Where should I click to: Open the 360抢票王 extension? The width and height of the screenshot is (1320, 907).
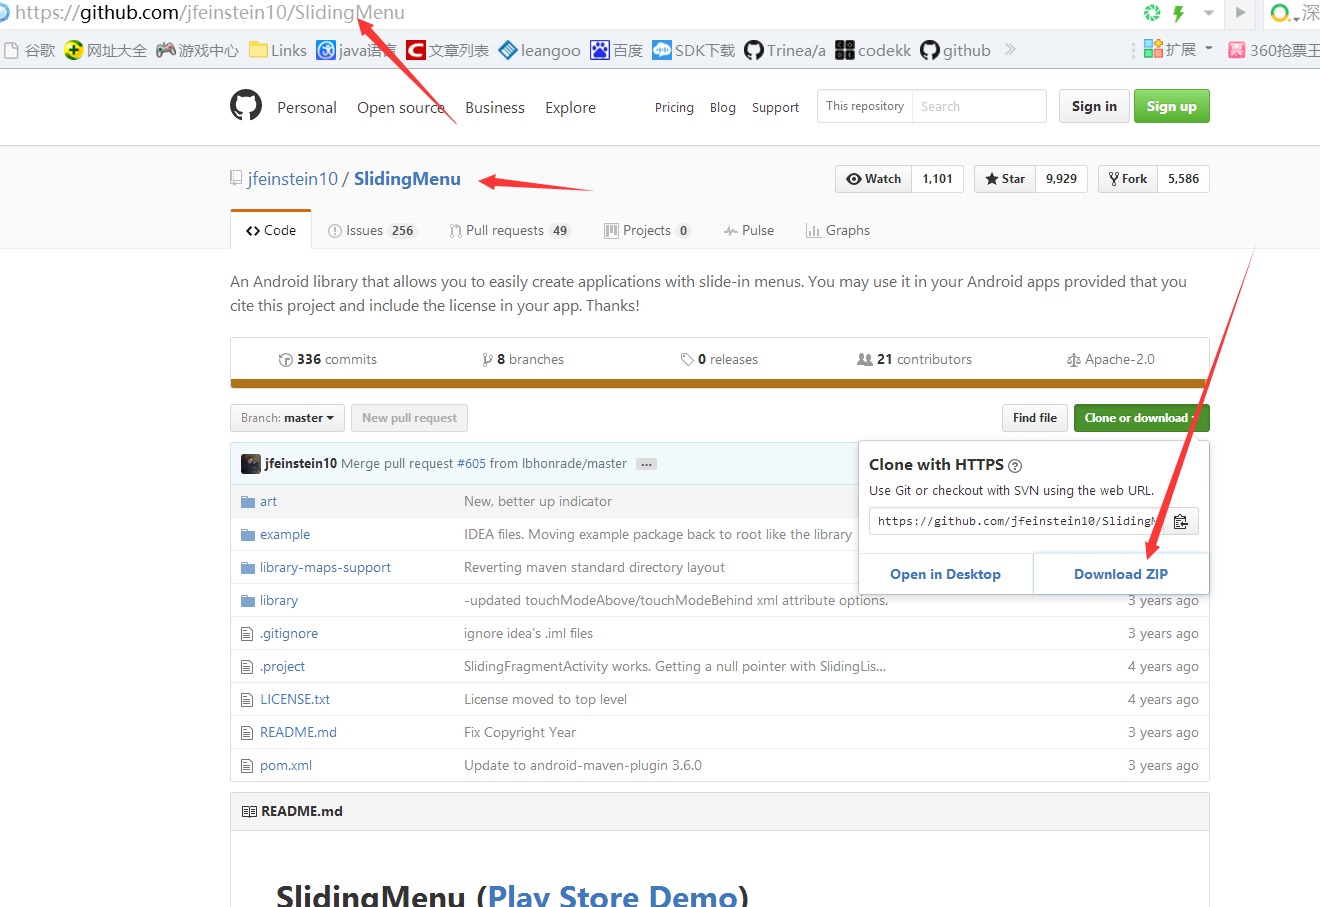1274,50
